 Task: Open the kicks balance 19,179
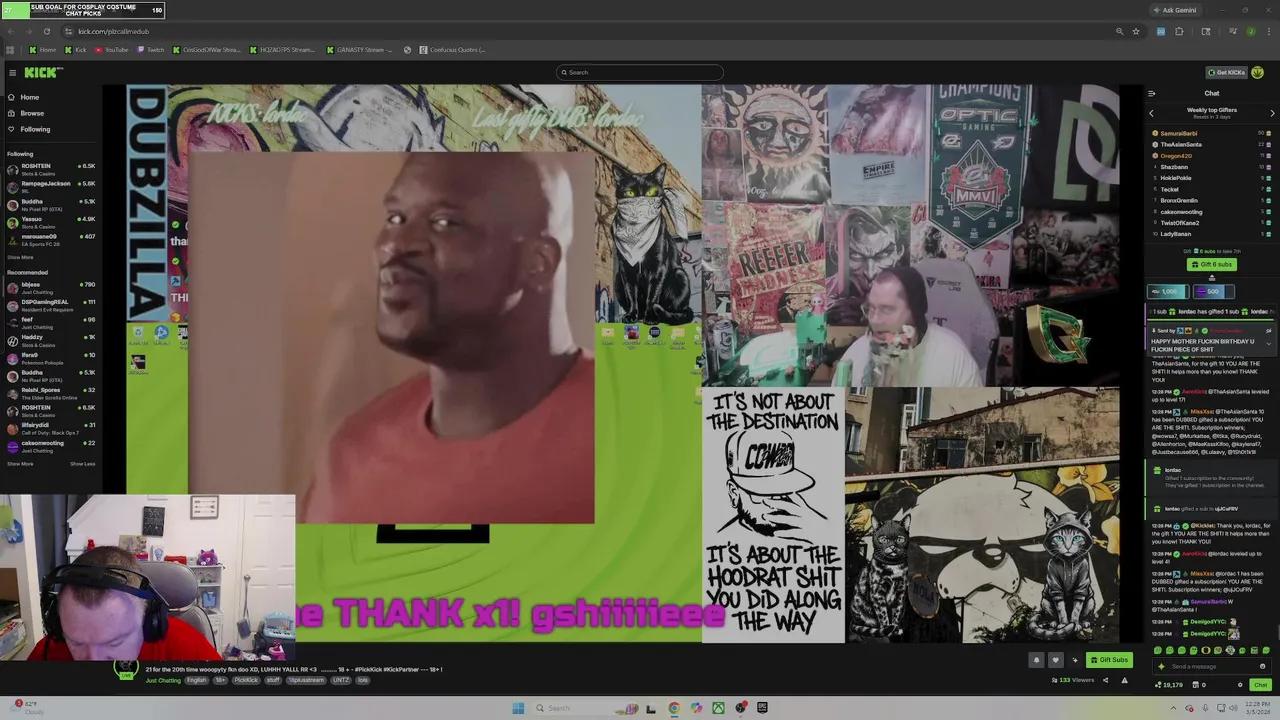(x=1169, y=685)
